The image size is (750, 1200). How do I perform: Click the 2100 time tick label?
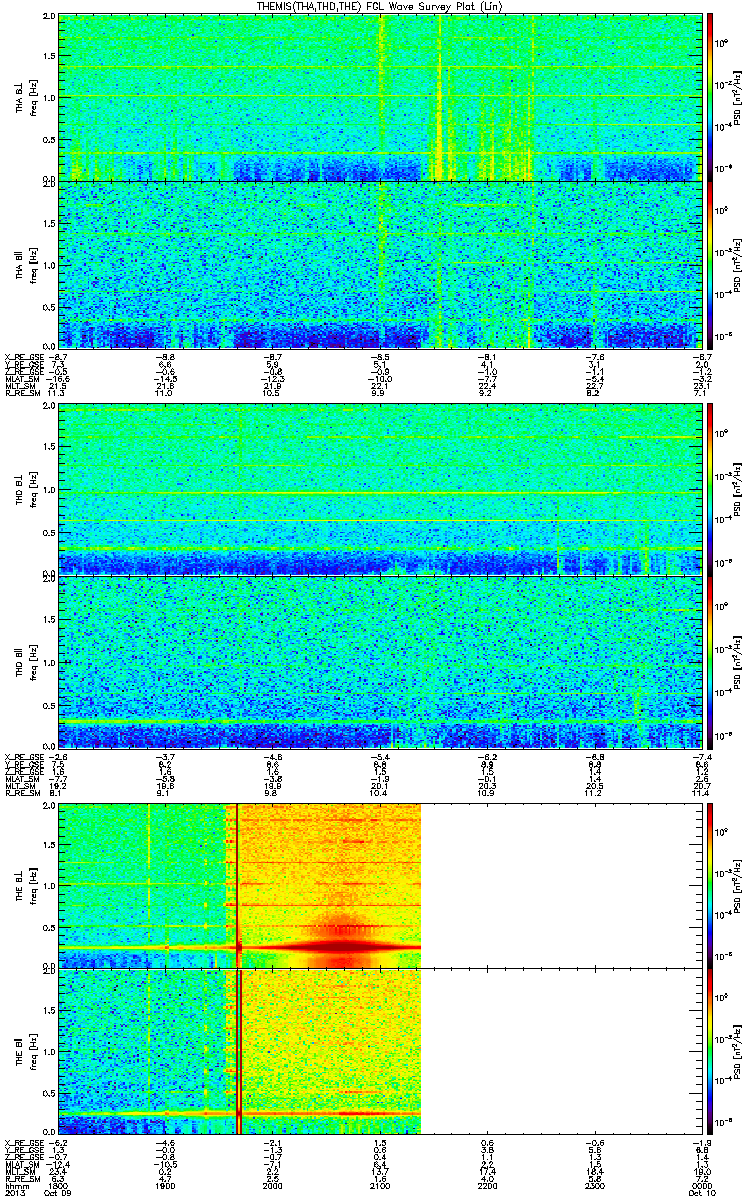tap(379, 1184)
